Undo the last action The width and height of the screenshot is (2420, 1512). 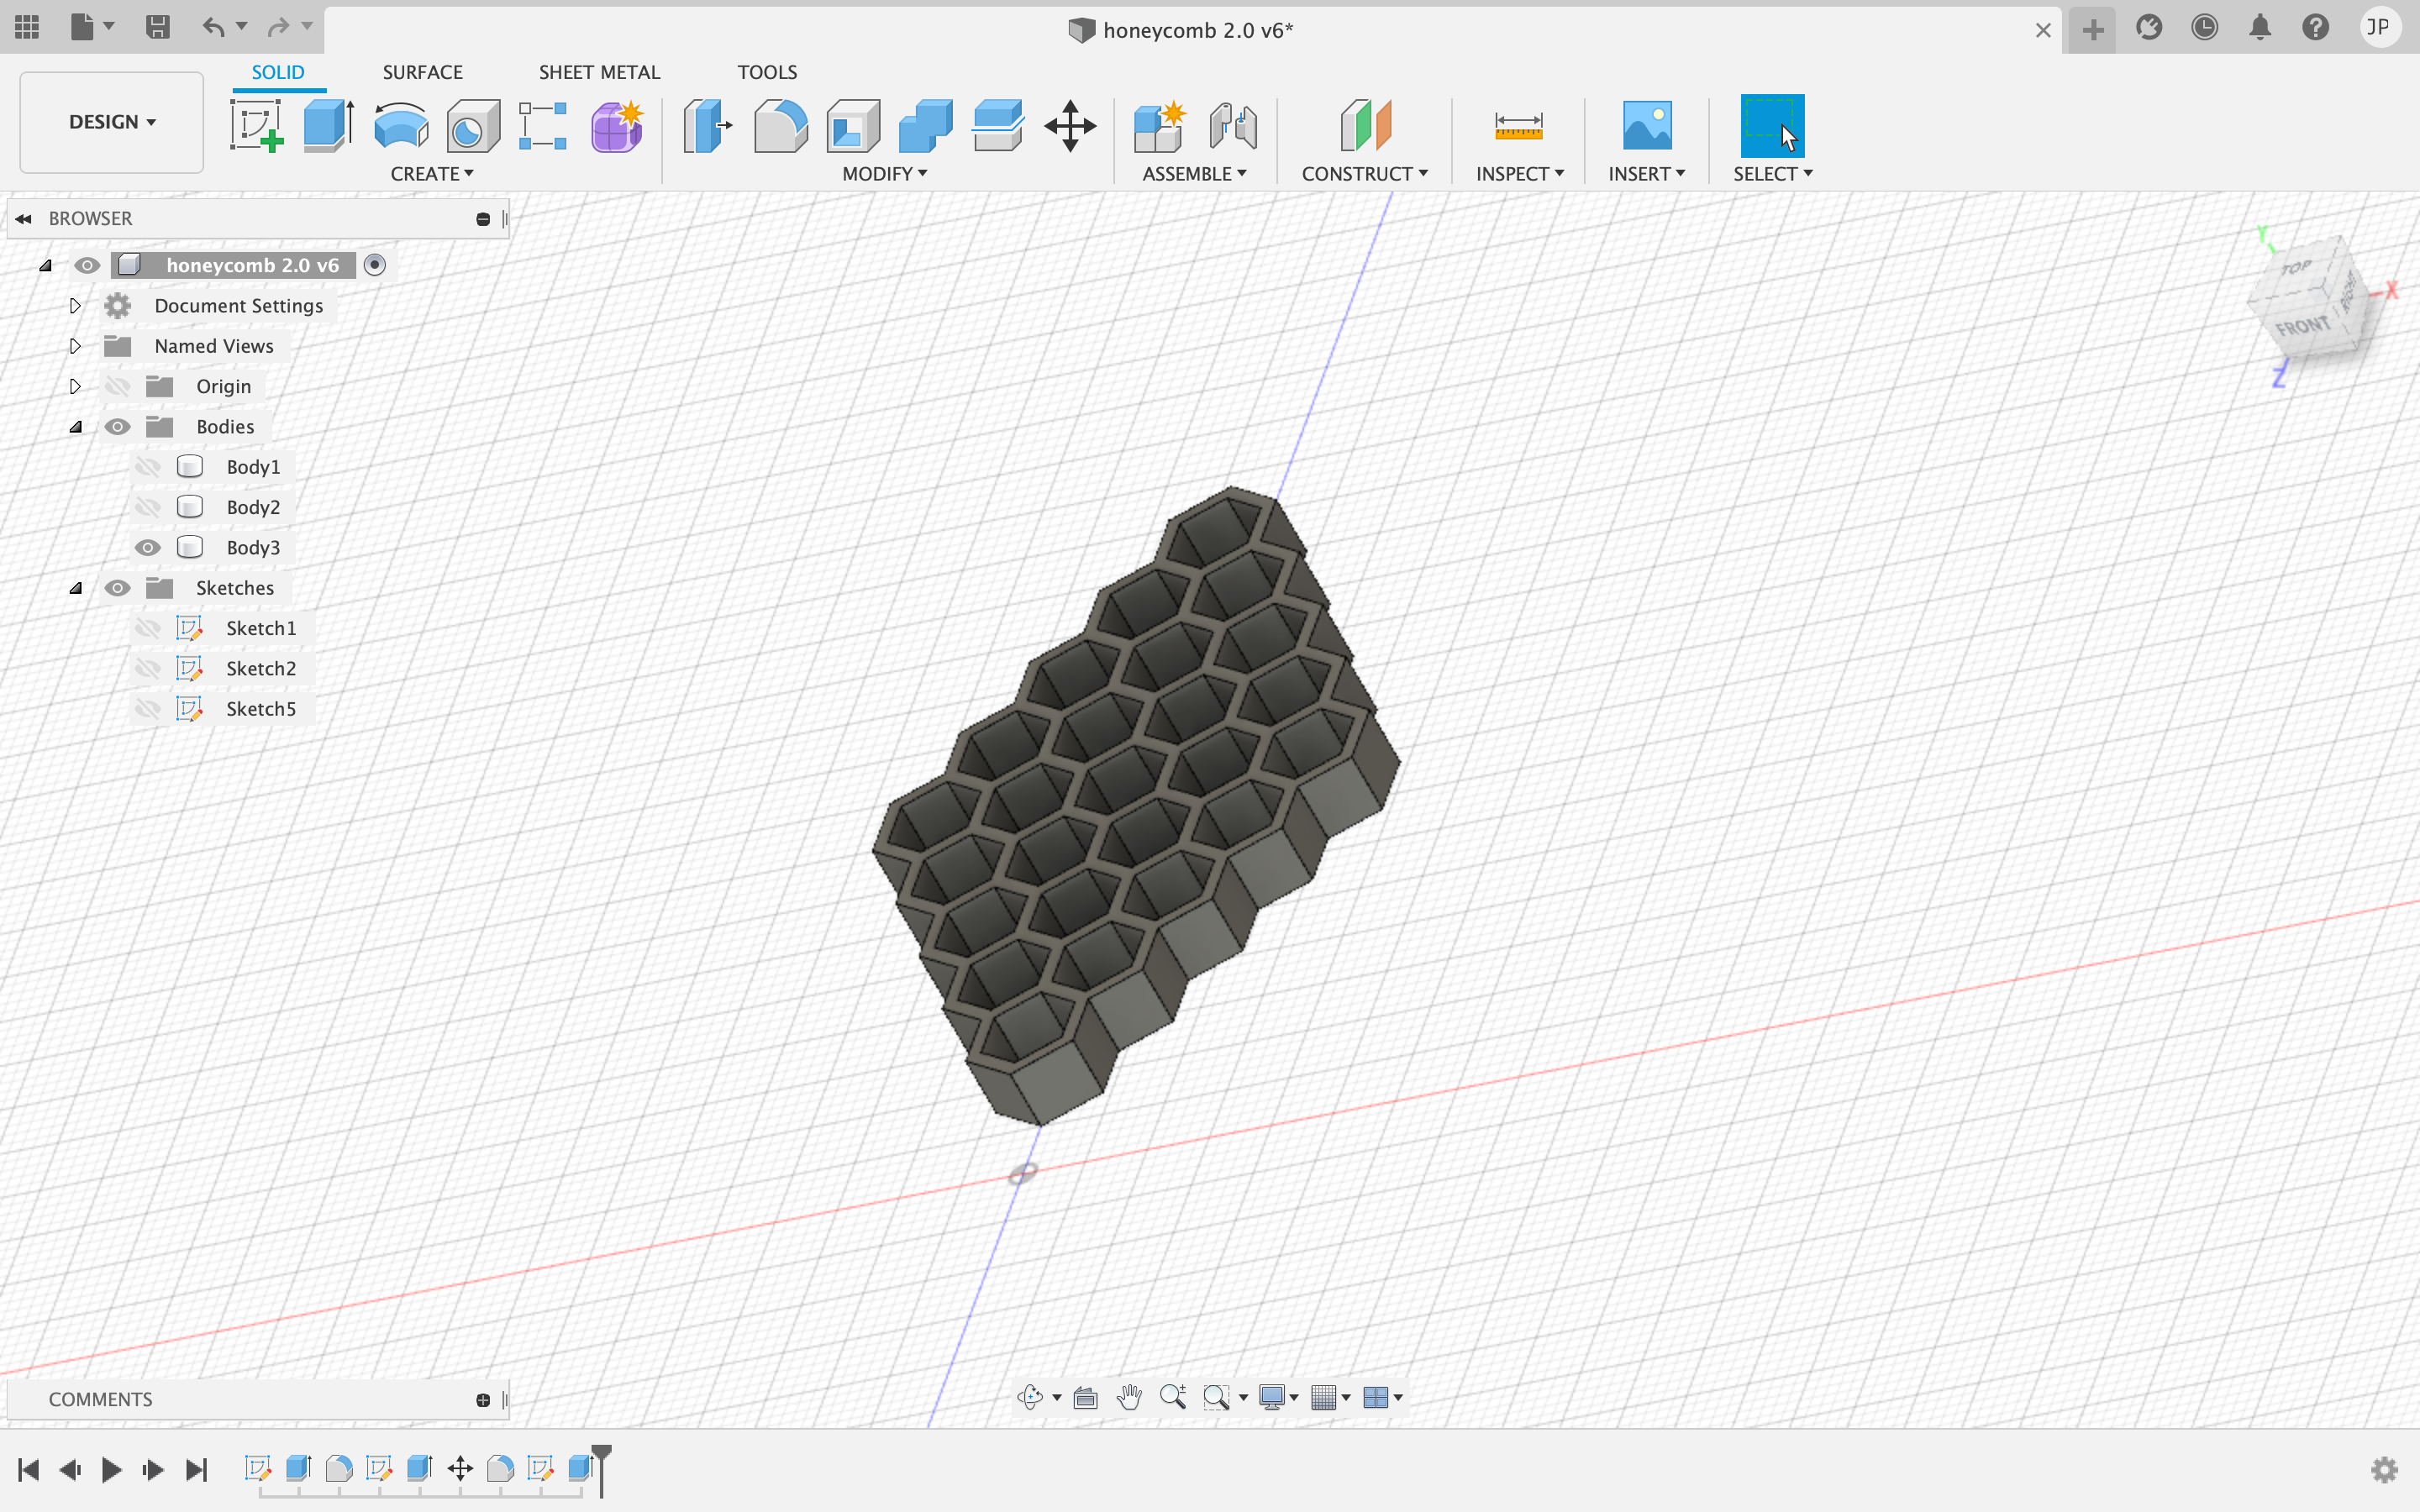[x=213, y=27]
